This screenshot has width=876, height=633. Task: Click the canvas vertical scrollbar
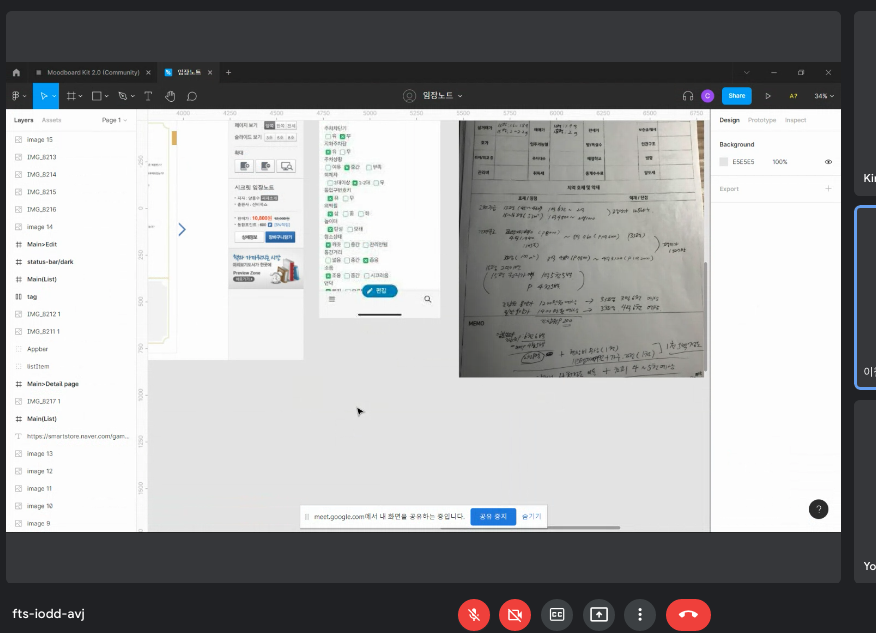706,316
